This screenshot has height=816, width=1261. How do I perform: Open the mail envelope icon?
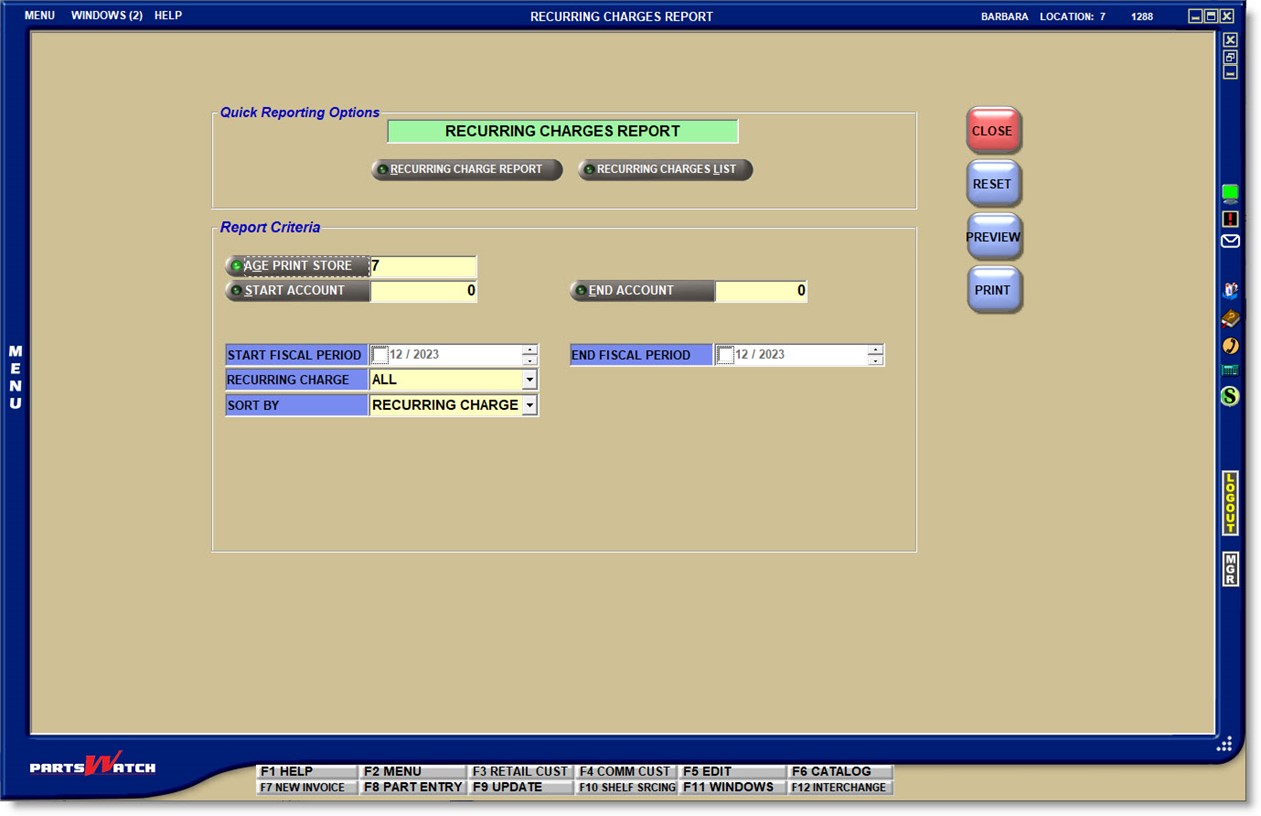click(1230, 241)
